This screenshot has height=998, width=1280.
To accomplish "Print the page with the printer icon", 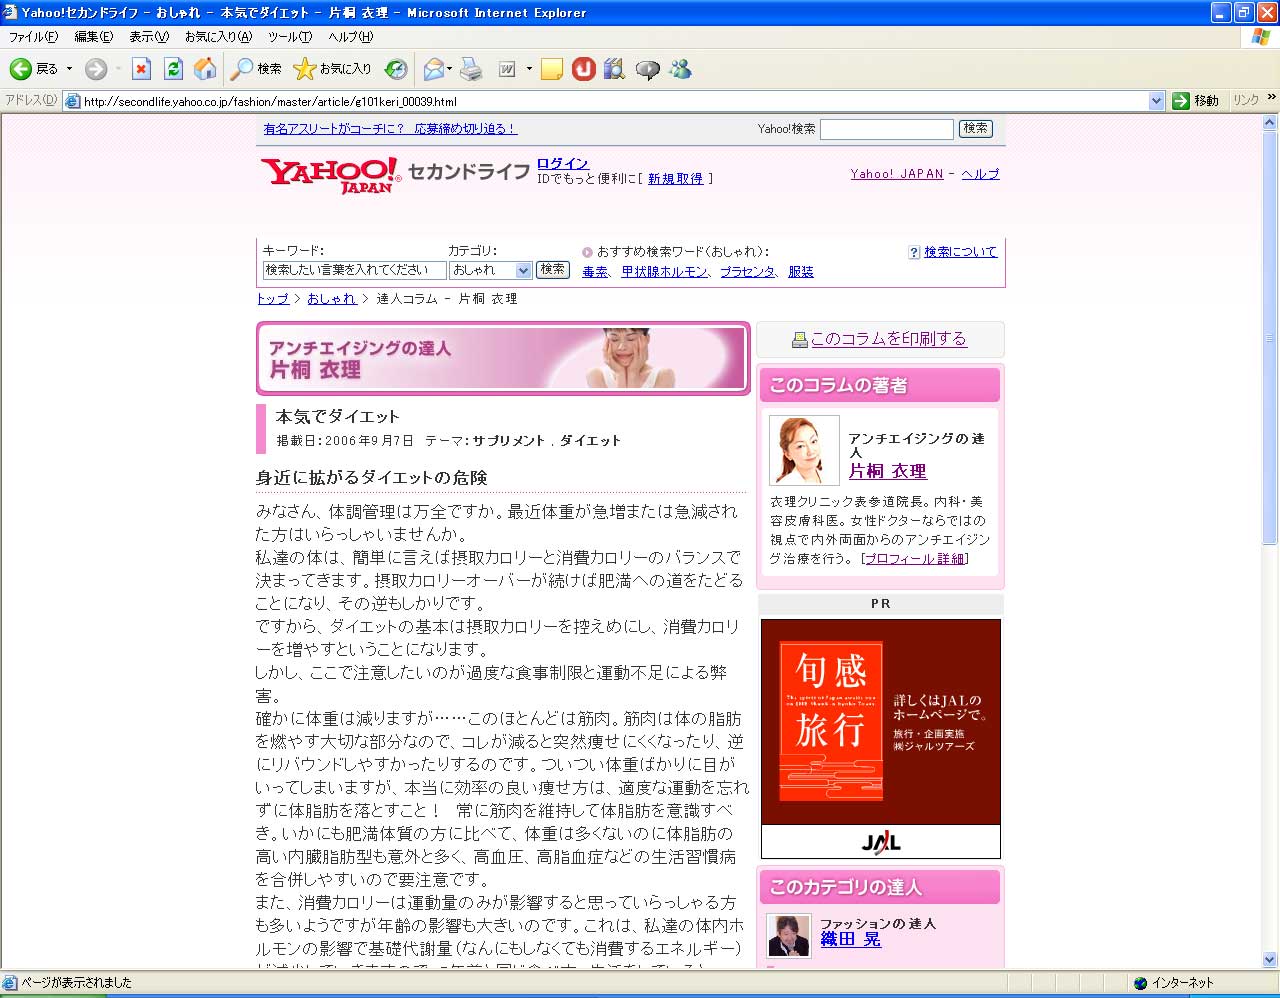I will point(471,69).
